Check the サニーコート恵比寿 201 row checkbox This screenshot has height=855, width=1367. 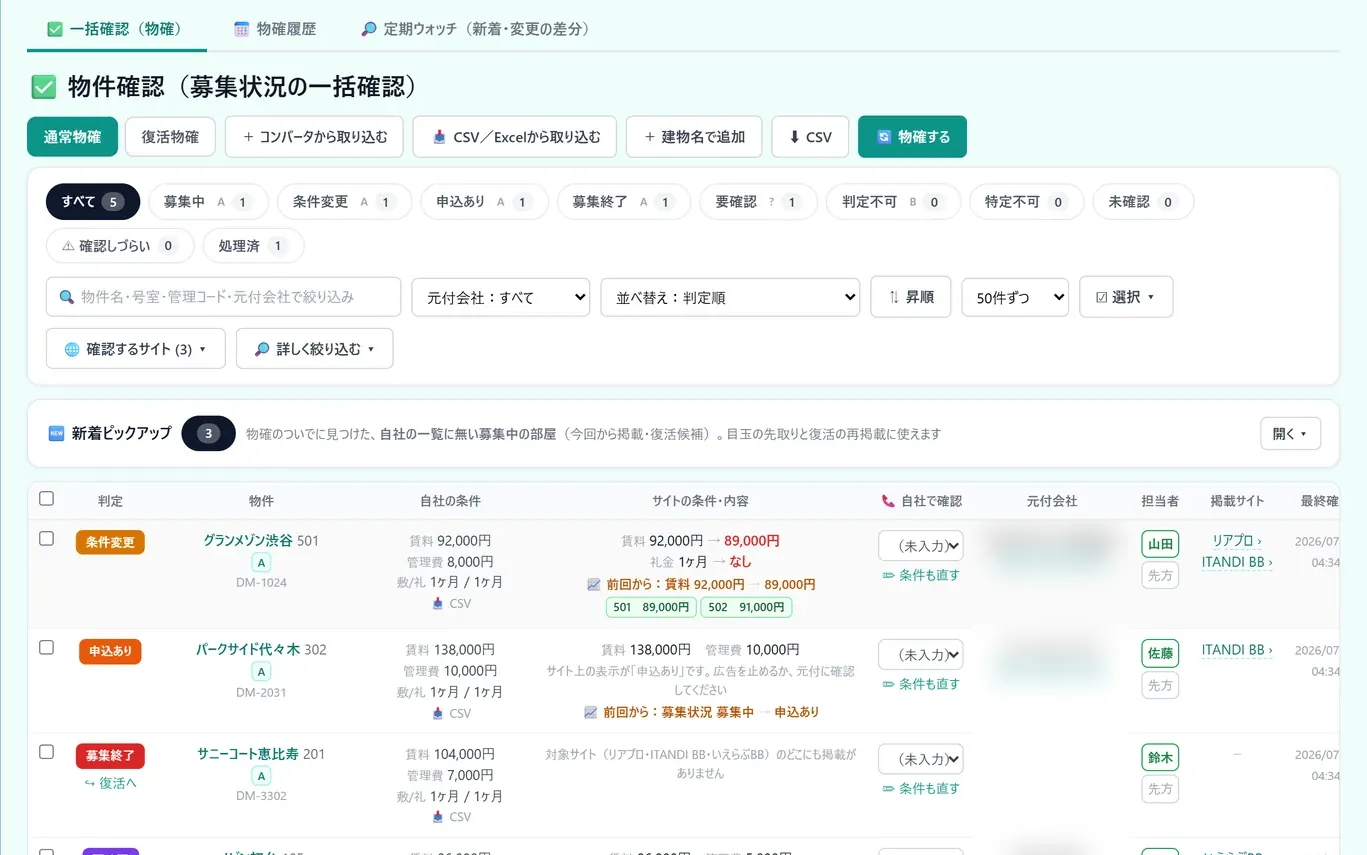tap(46, 751)
